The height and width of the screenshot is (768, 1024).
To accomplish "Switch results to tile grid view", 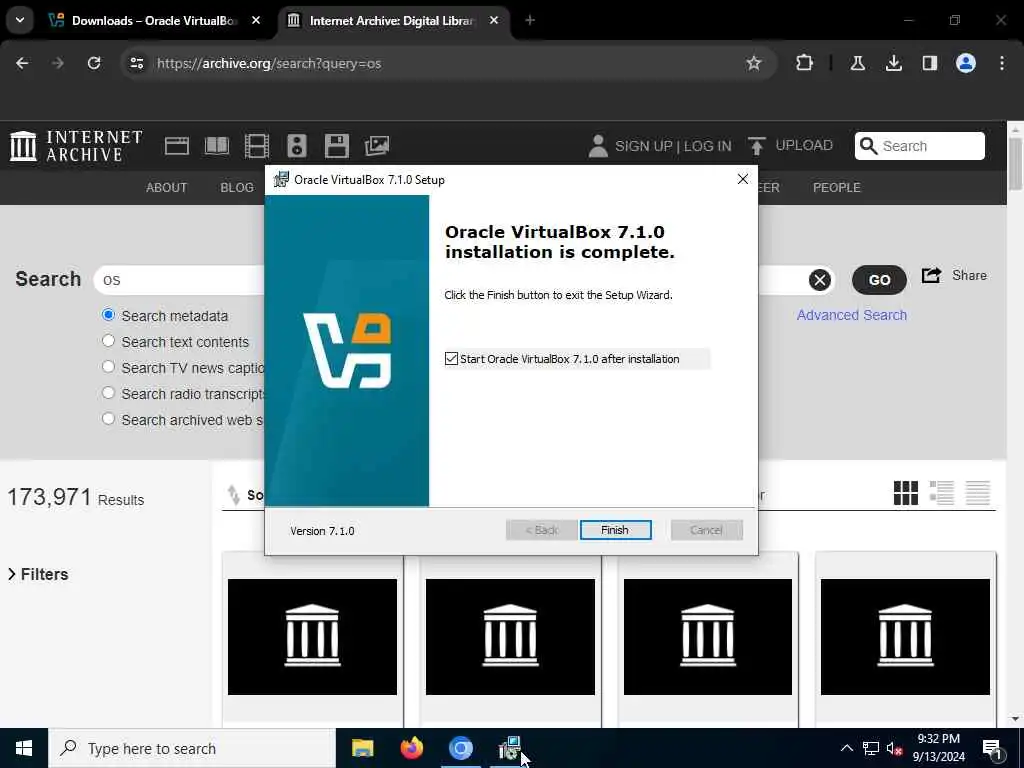I will [x=906, y=493].
